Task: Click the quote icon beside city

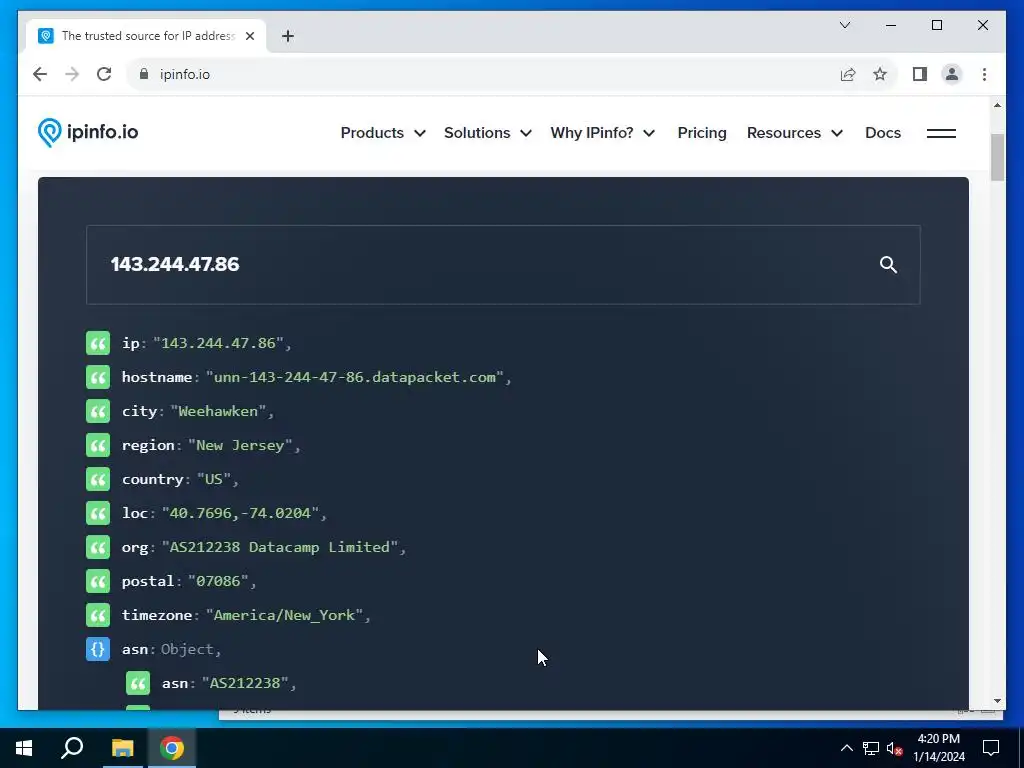Action: click(x=98, y=411)
